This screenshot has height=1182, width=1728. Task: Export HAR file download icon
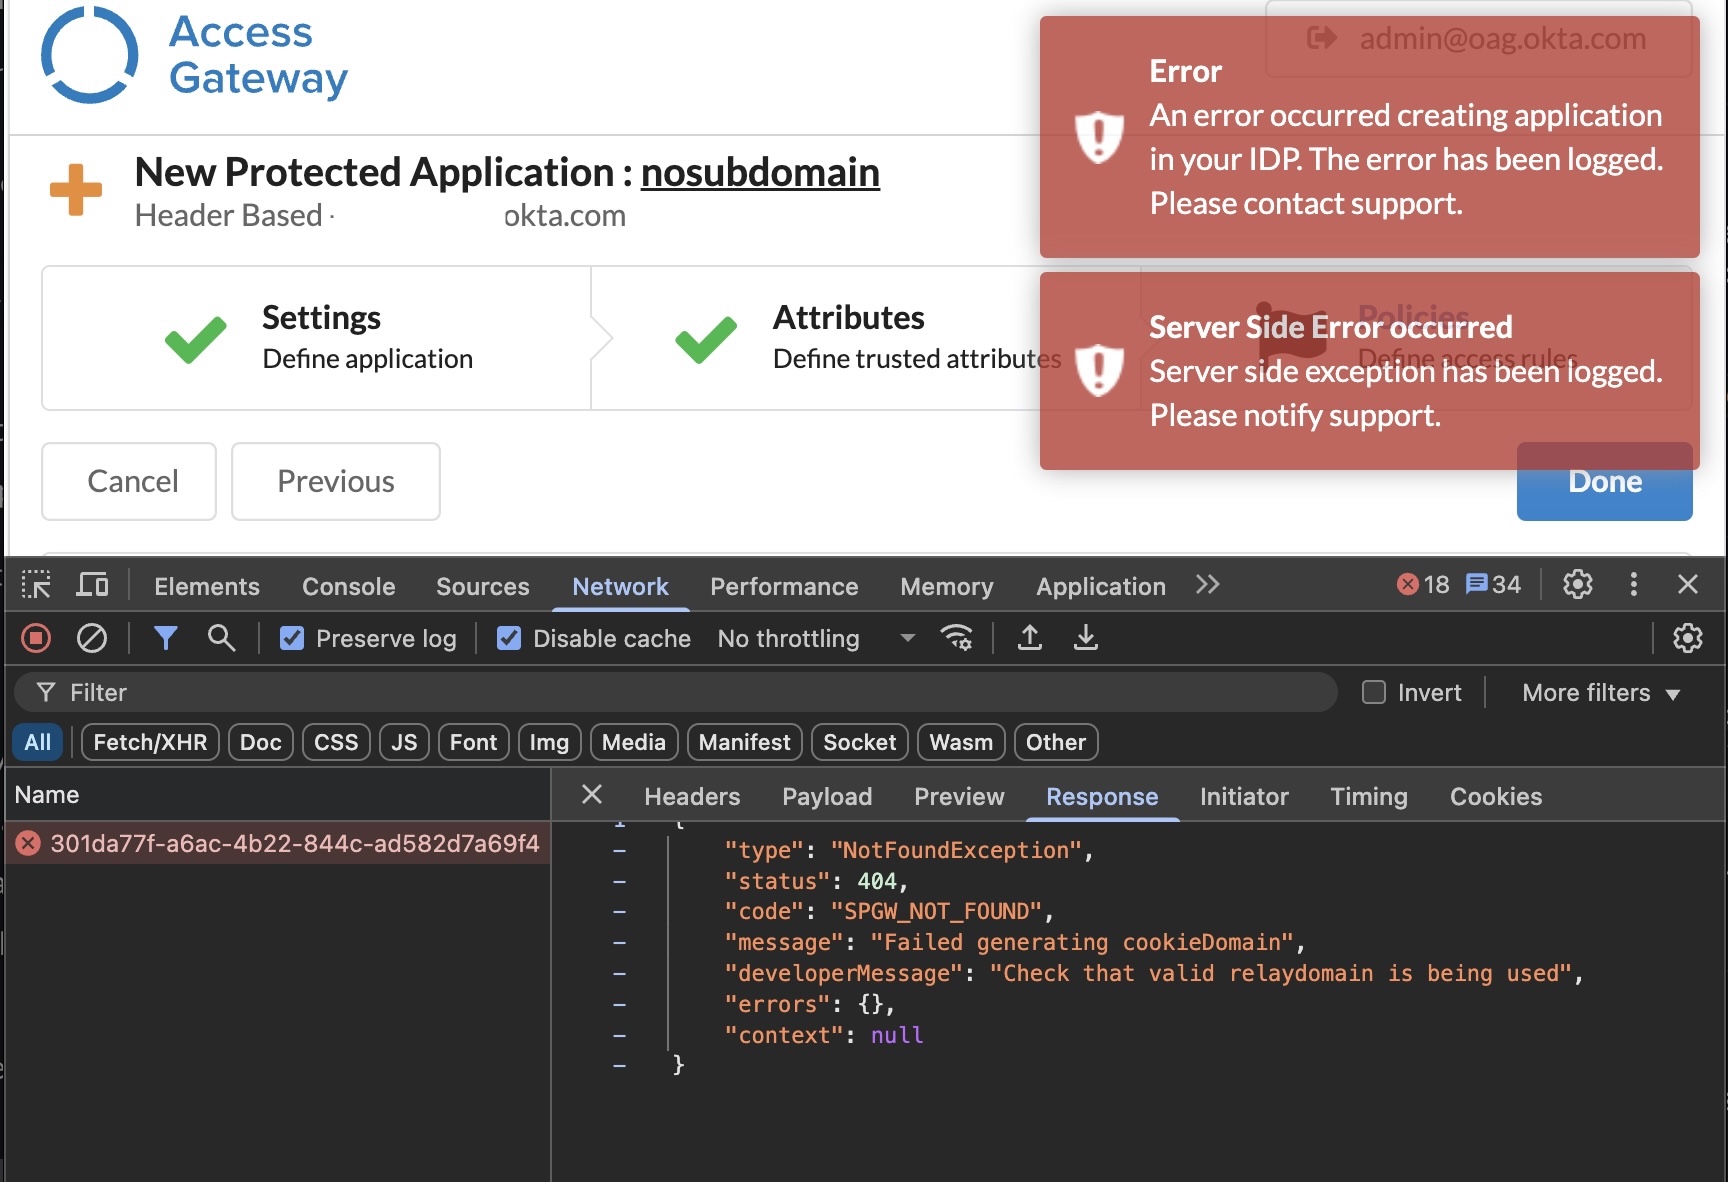click(1086, 638)
